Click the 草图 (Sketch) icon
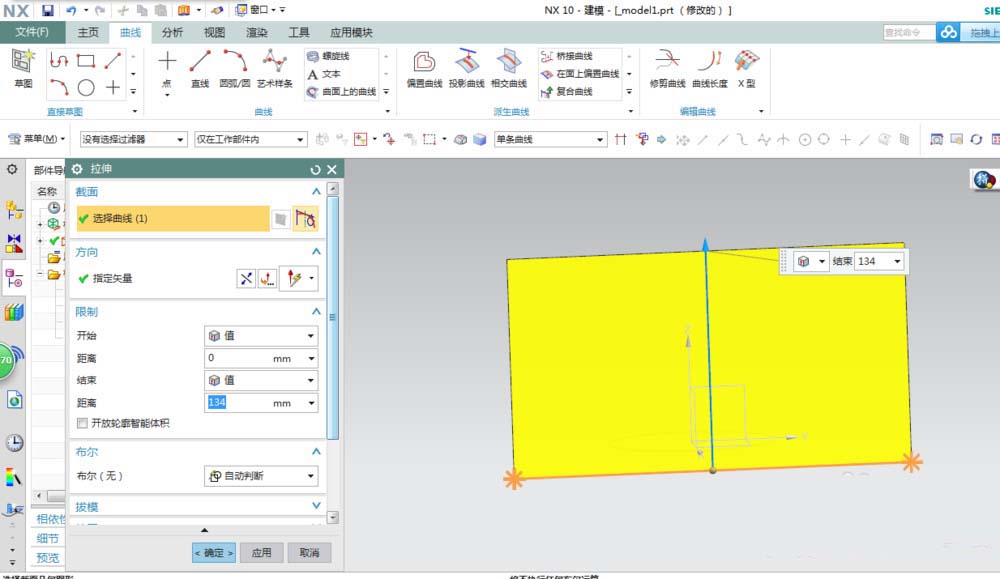This screenshot has height=579, width=1000. [x=22, y=67]
